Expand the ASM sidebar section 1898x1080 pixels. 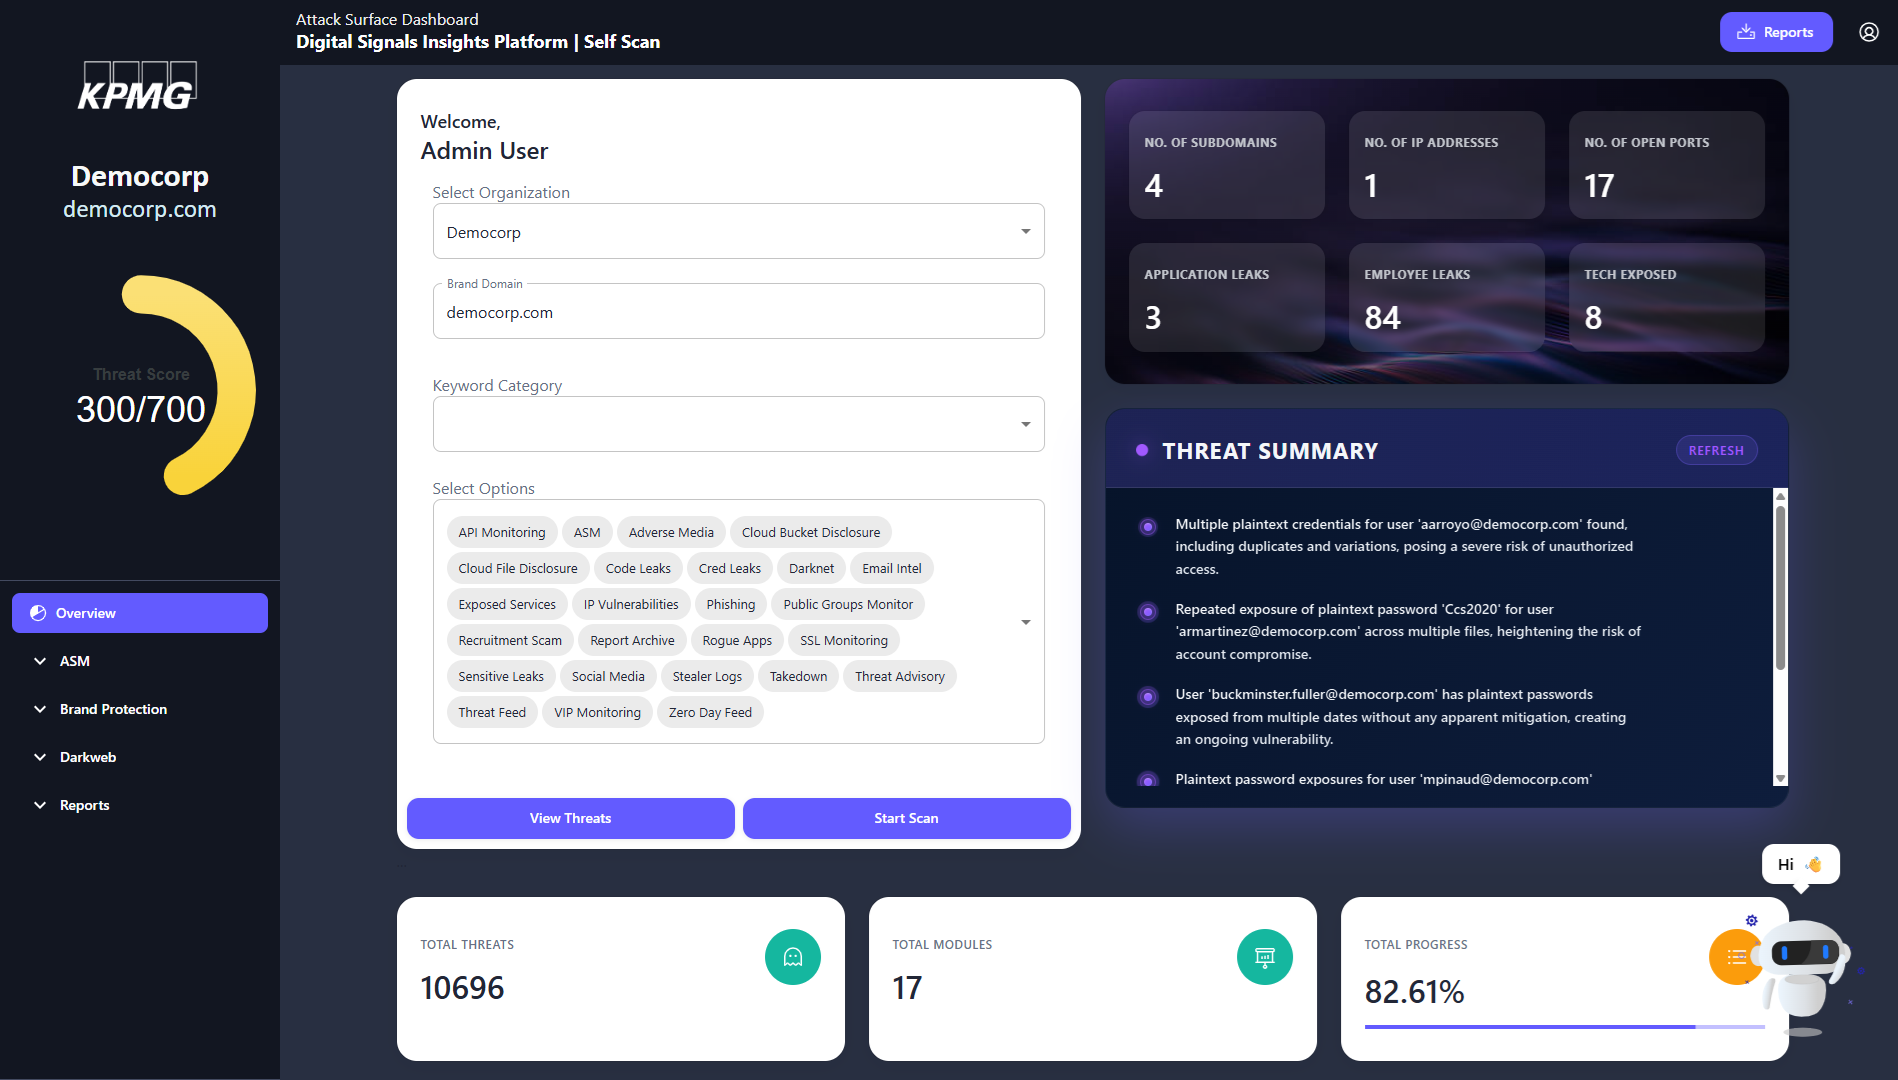74,661
